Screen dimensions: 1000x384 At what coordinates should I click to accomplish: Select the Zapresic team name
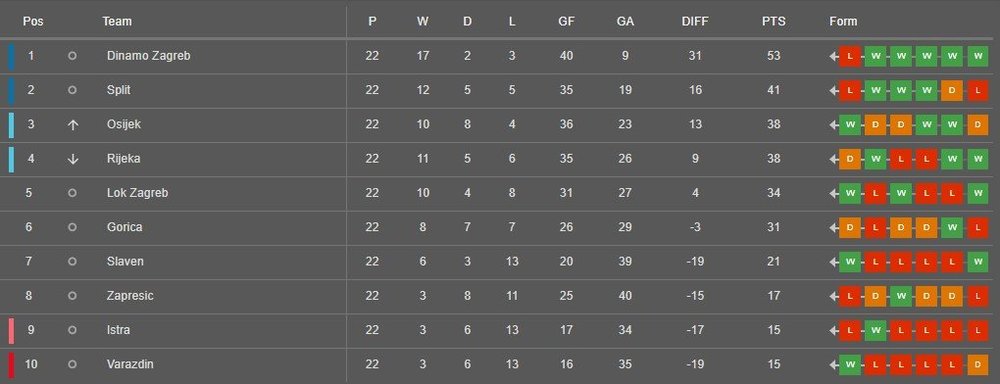[x=130, y=296]
